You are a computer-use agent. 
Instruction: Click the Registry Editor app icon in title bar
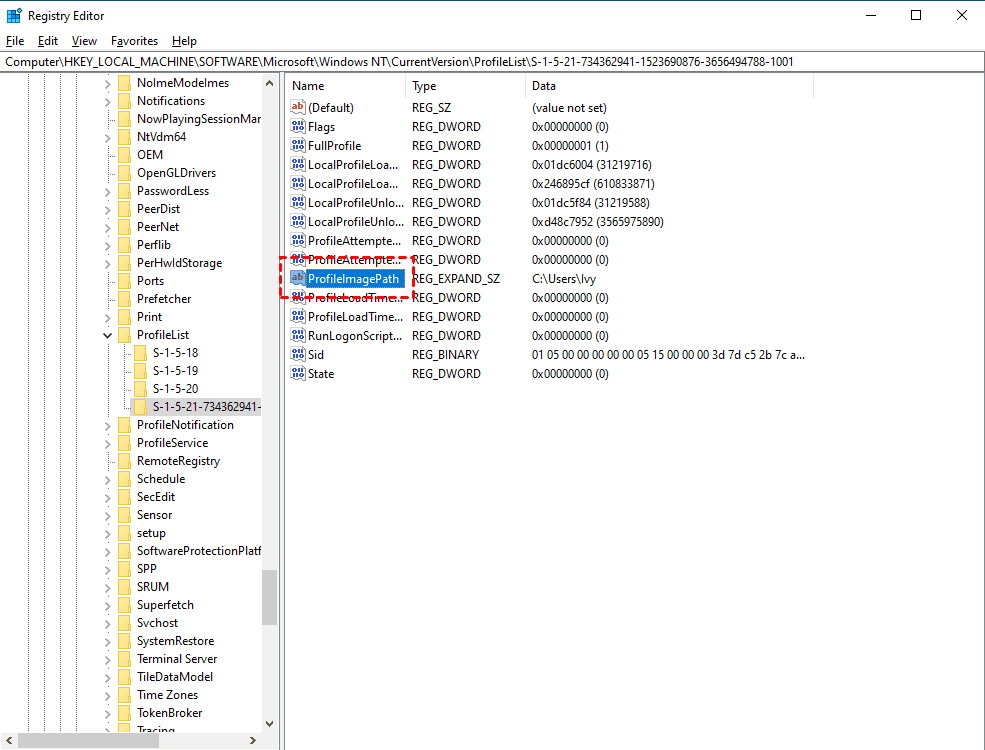14,16
